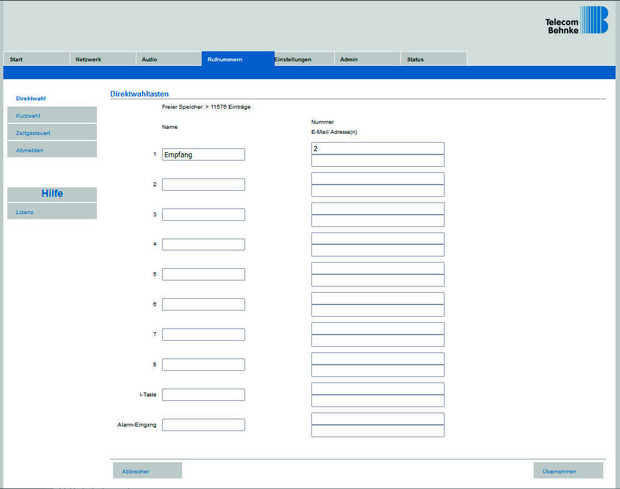
Task: Switch to the Netzwerk tab
Action: 102,59
